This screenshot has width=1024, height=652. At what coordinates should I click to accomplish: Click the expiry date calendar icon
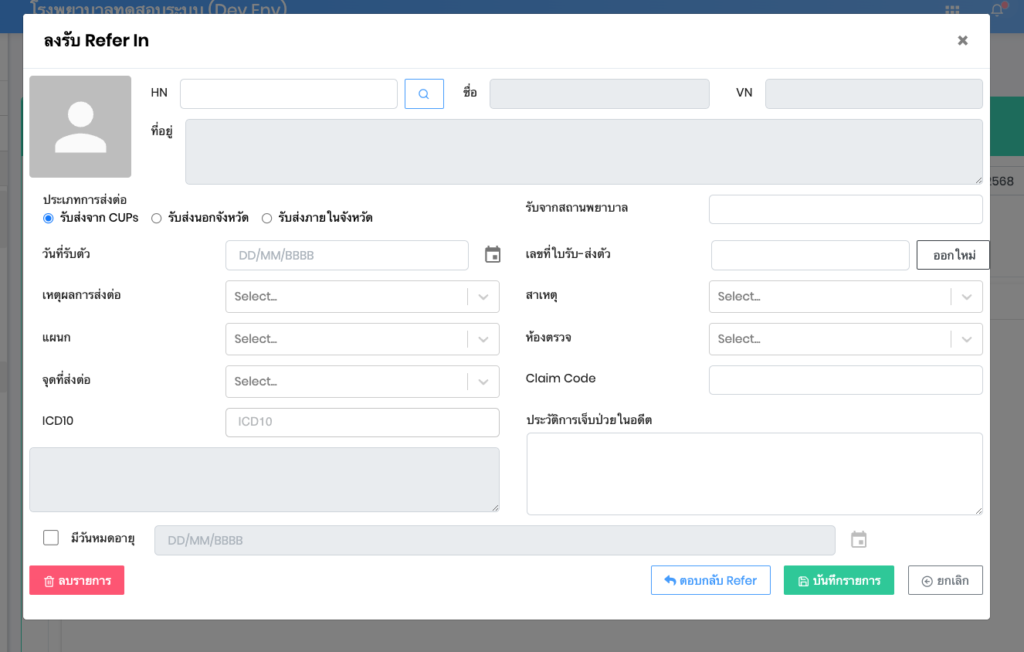click(858, 540)
